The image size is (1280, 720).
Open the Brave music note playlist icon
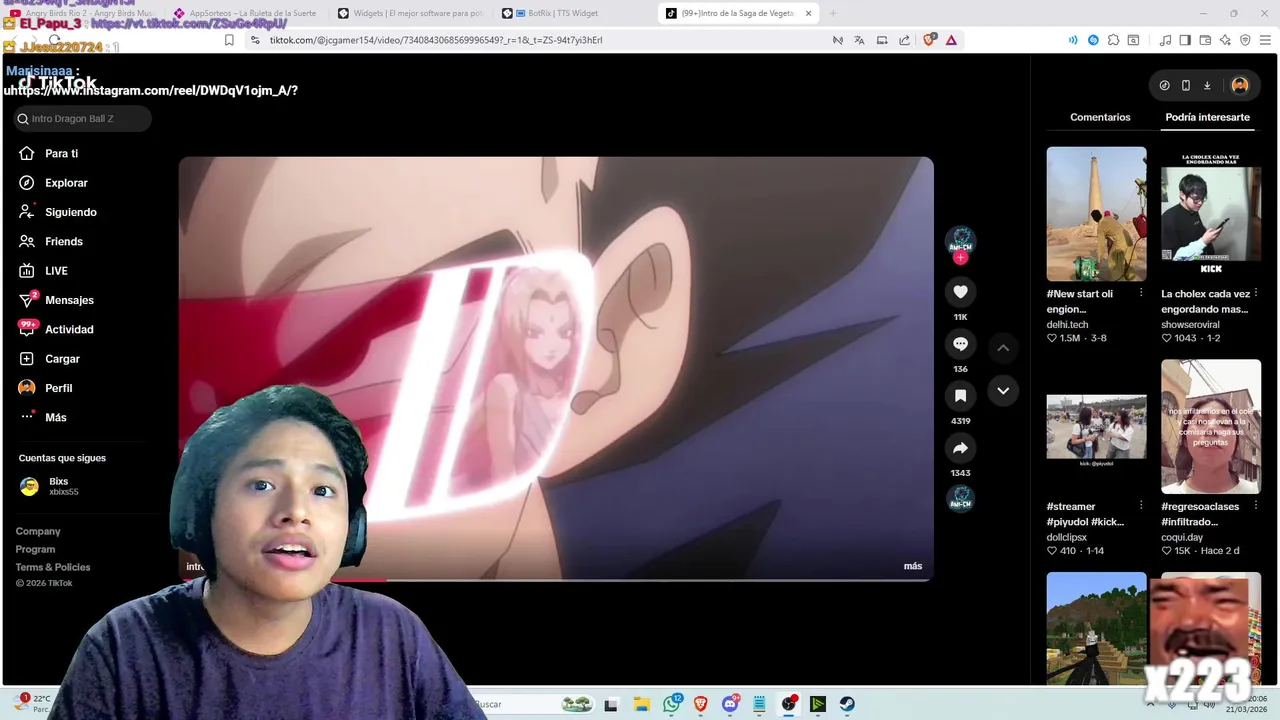pos(1165,40)
